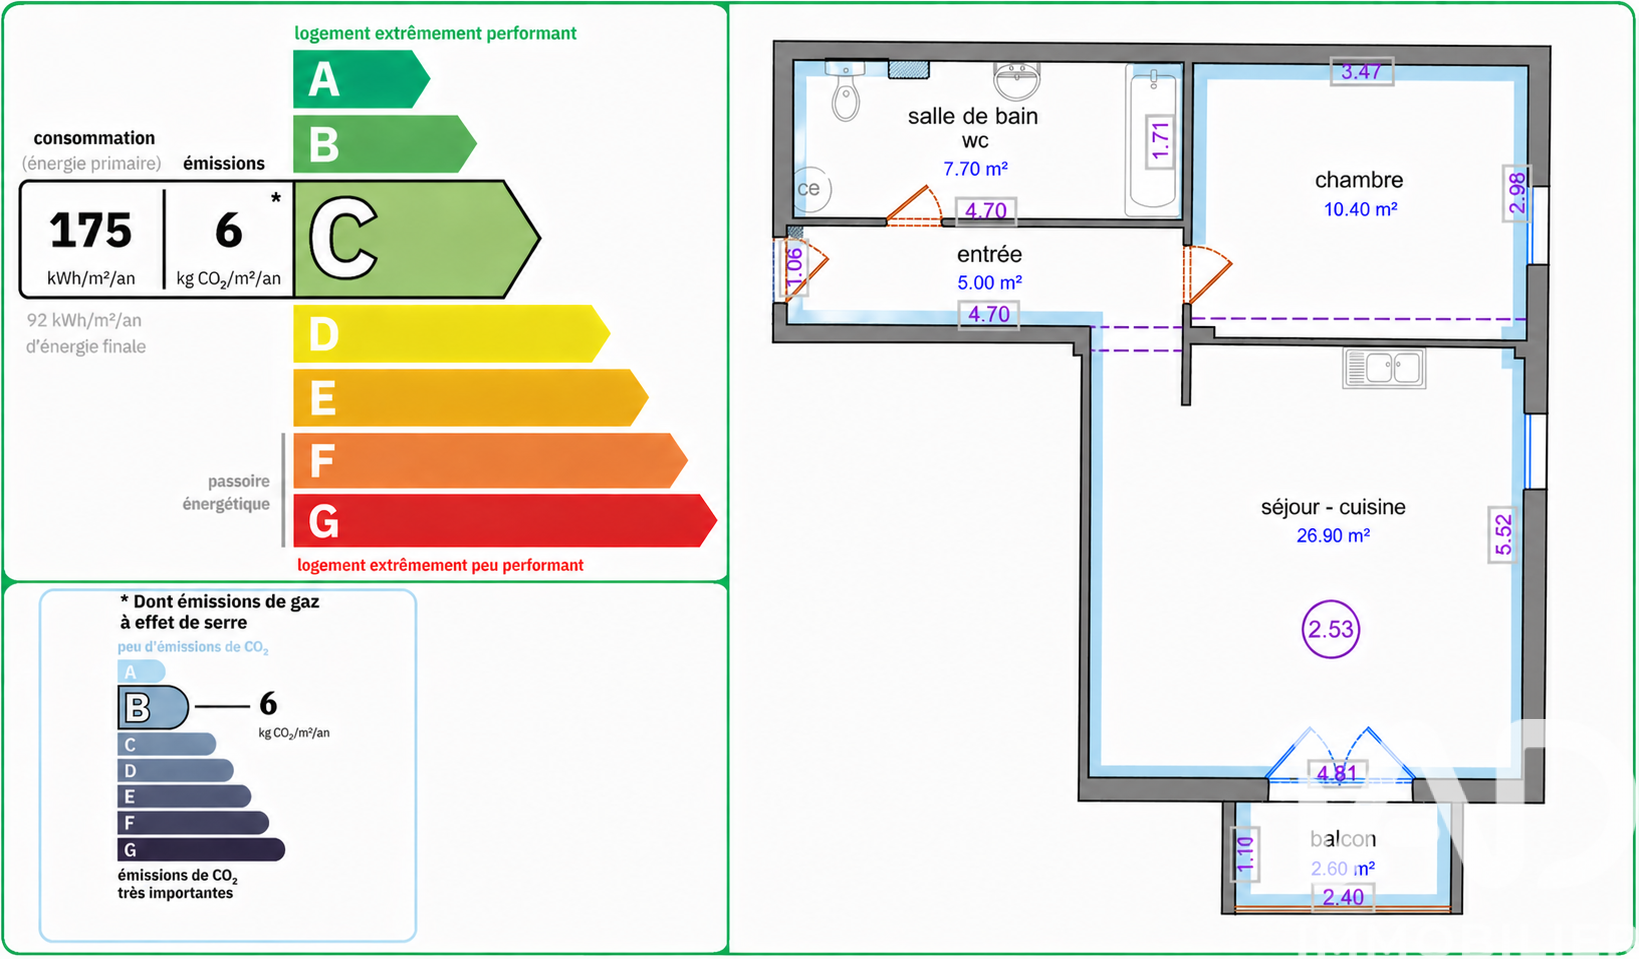Click the balcony double door symbol
This screenshot has height=959, width=1639.
point(1340,755)
